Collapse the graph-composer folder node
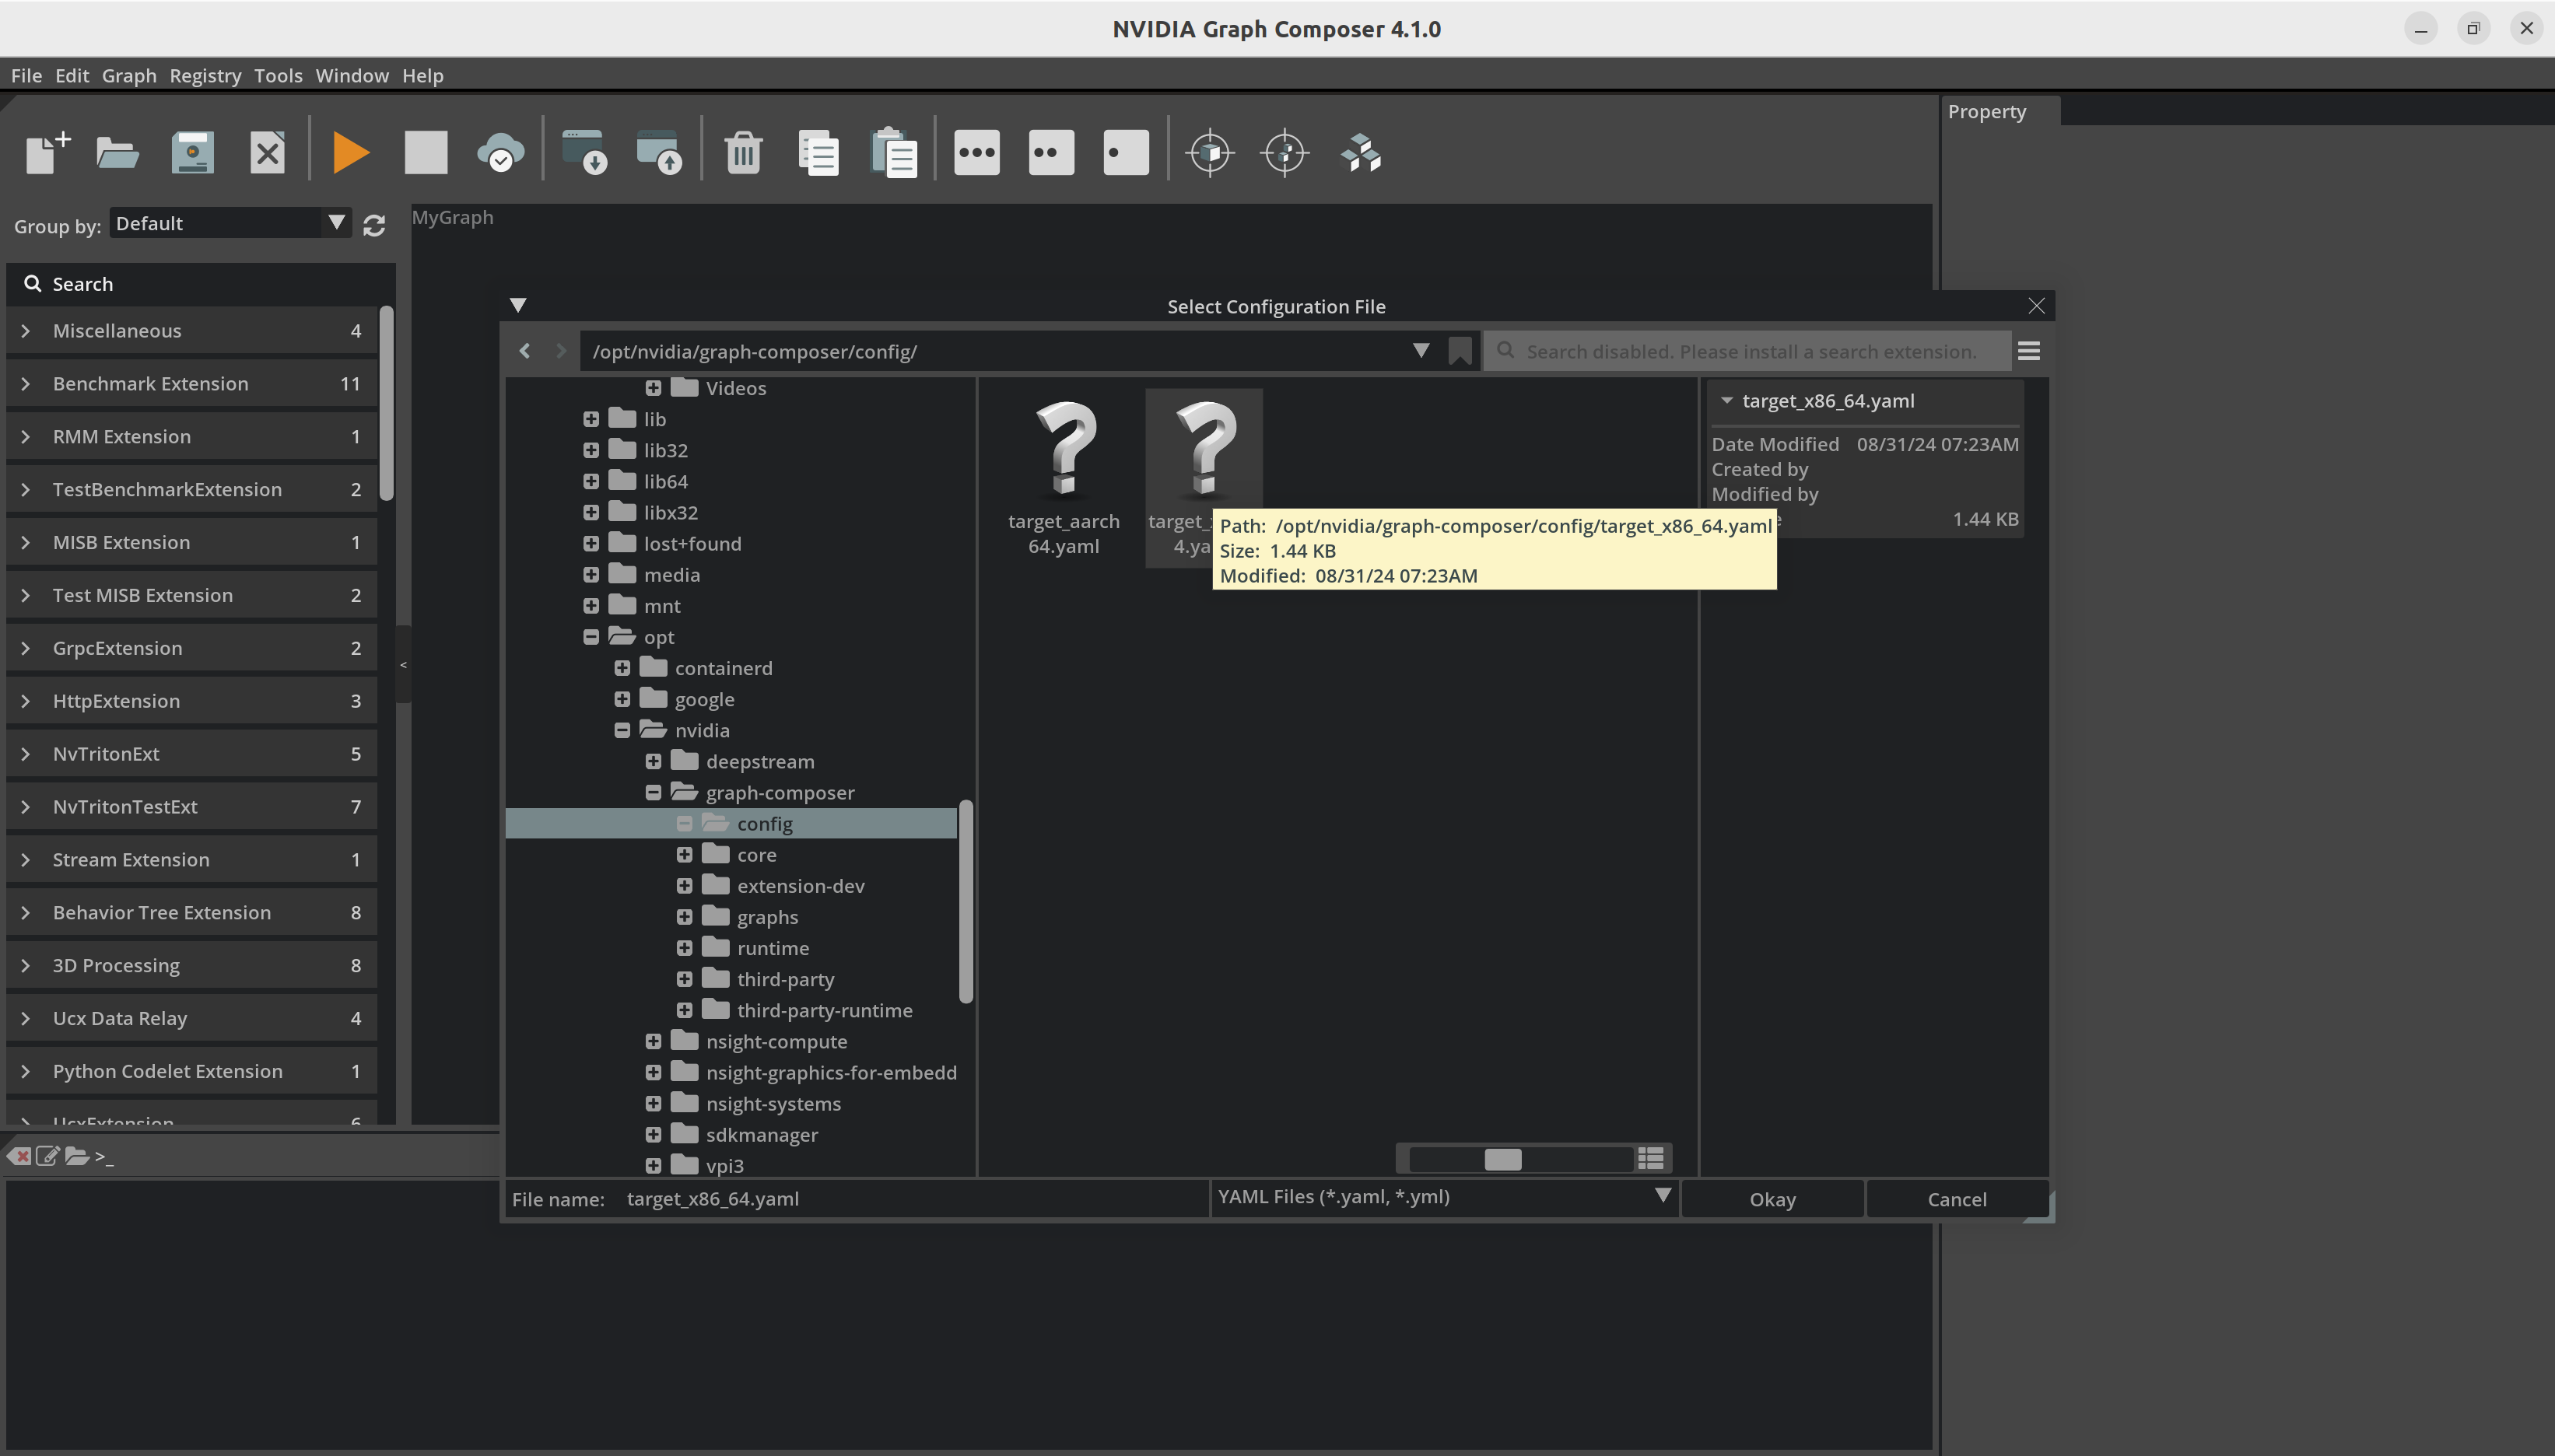 (x=653, y=793)
